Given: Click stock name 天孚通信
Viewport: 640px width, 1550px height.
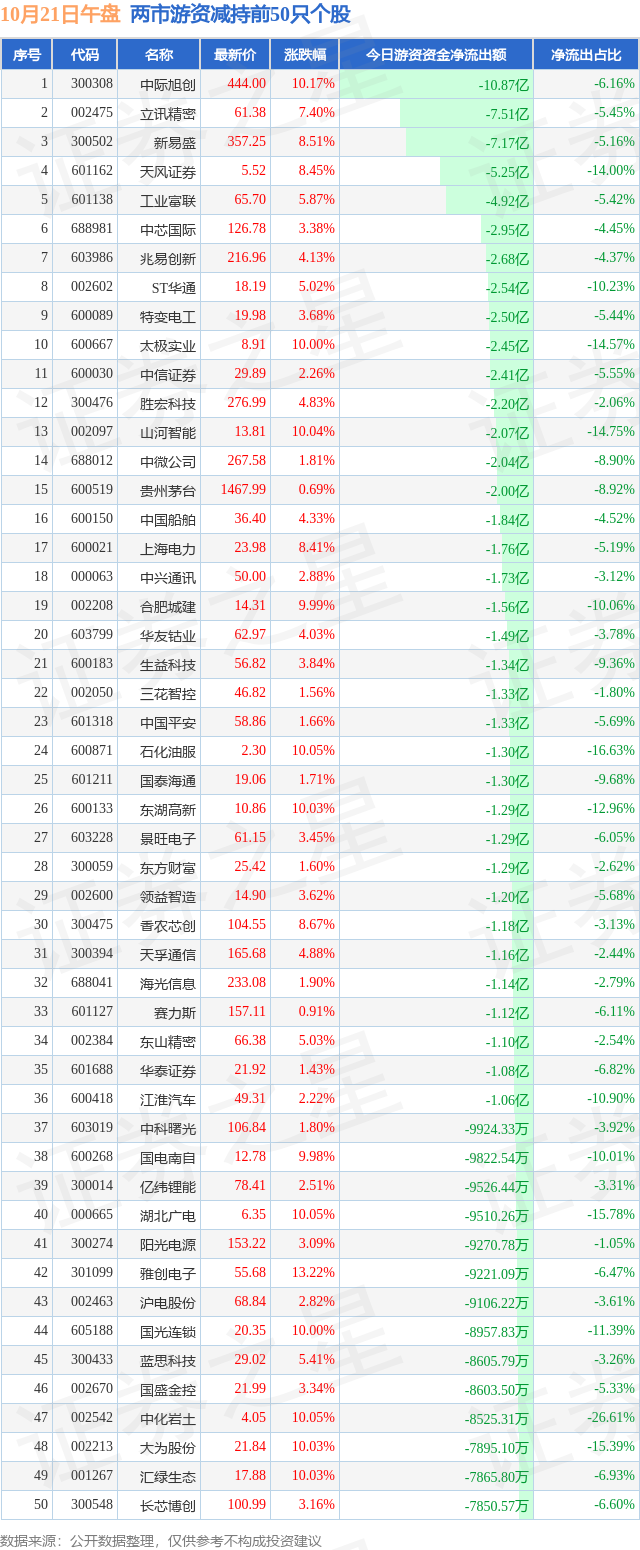Looking at the screenshot, I should 168,954.
